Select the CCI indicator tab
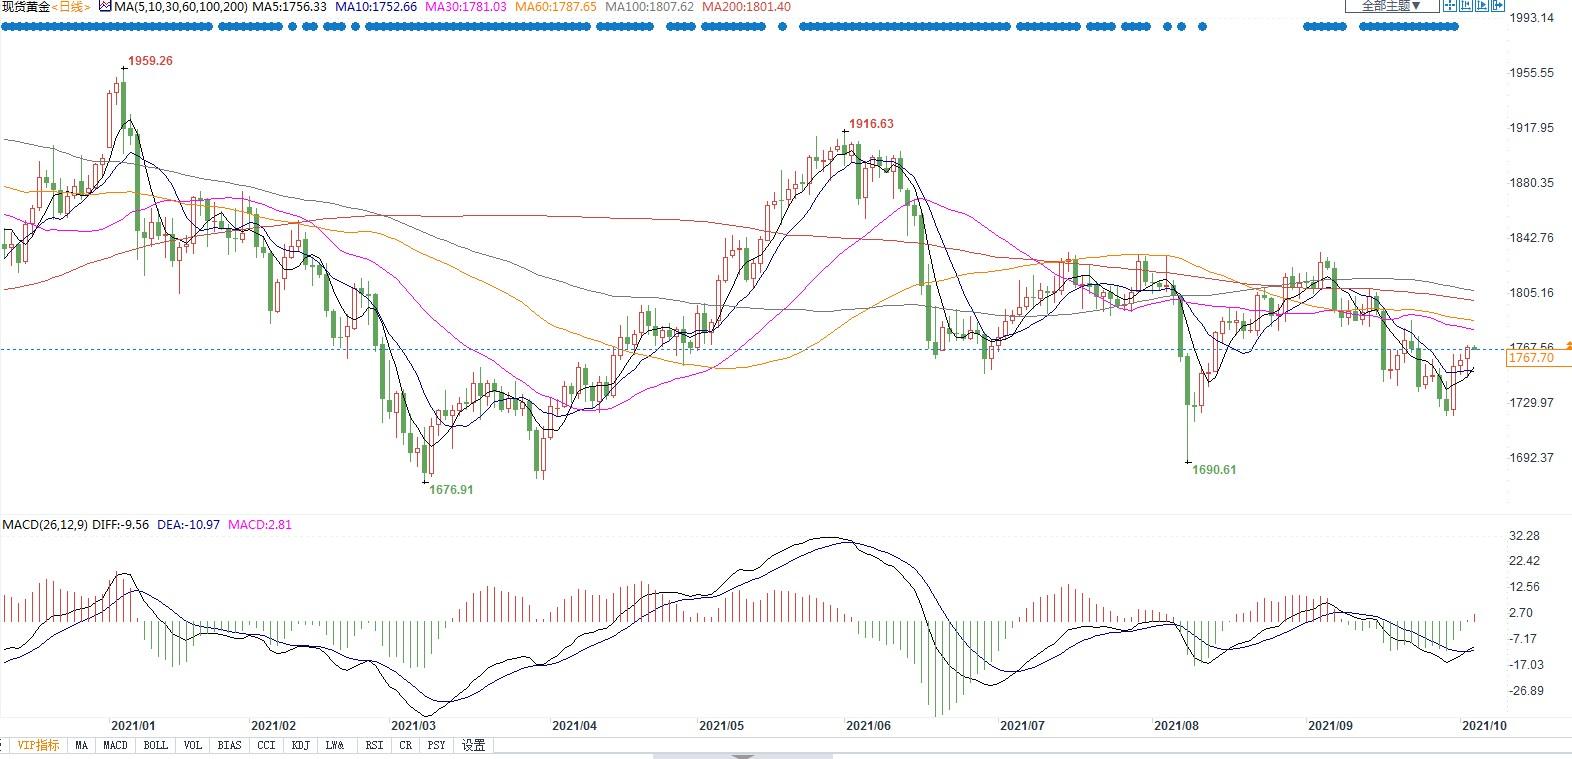 pyautogui.click(x=265, y=745)
